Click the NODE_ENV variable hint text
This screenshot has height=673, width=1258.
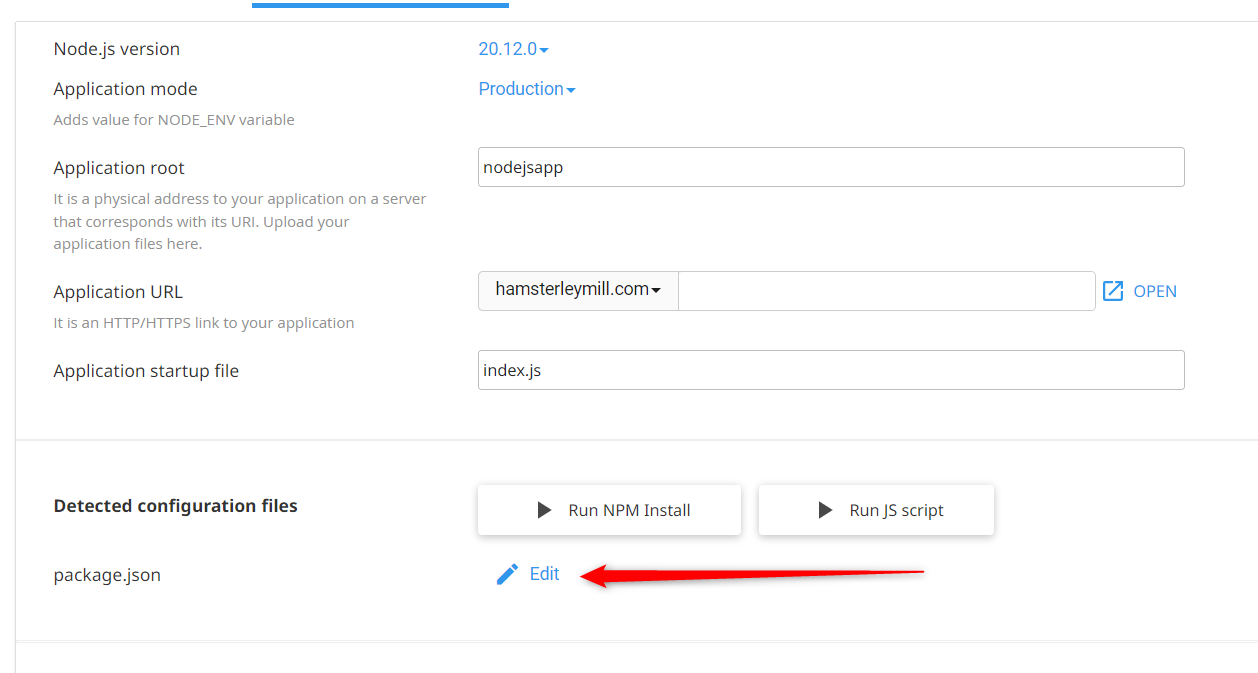pyautogui.click(x=174, y=120)
